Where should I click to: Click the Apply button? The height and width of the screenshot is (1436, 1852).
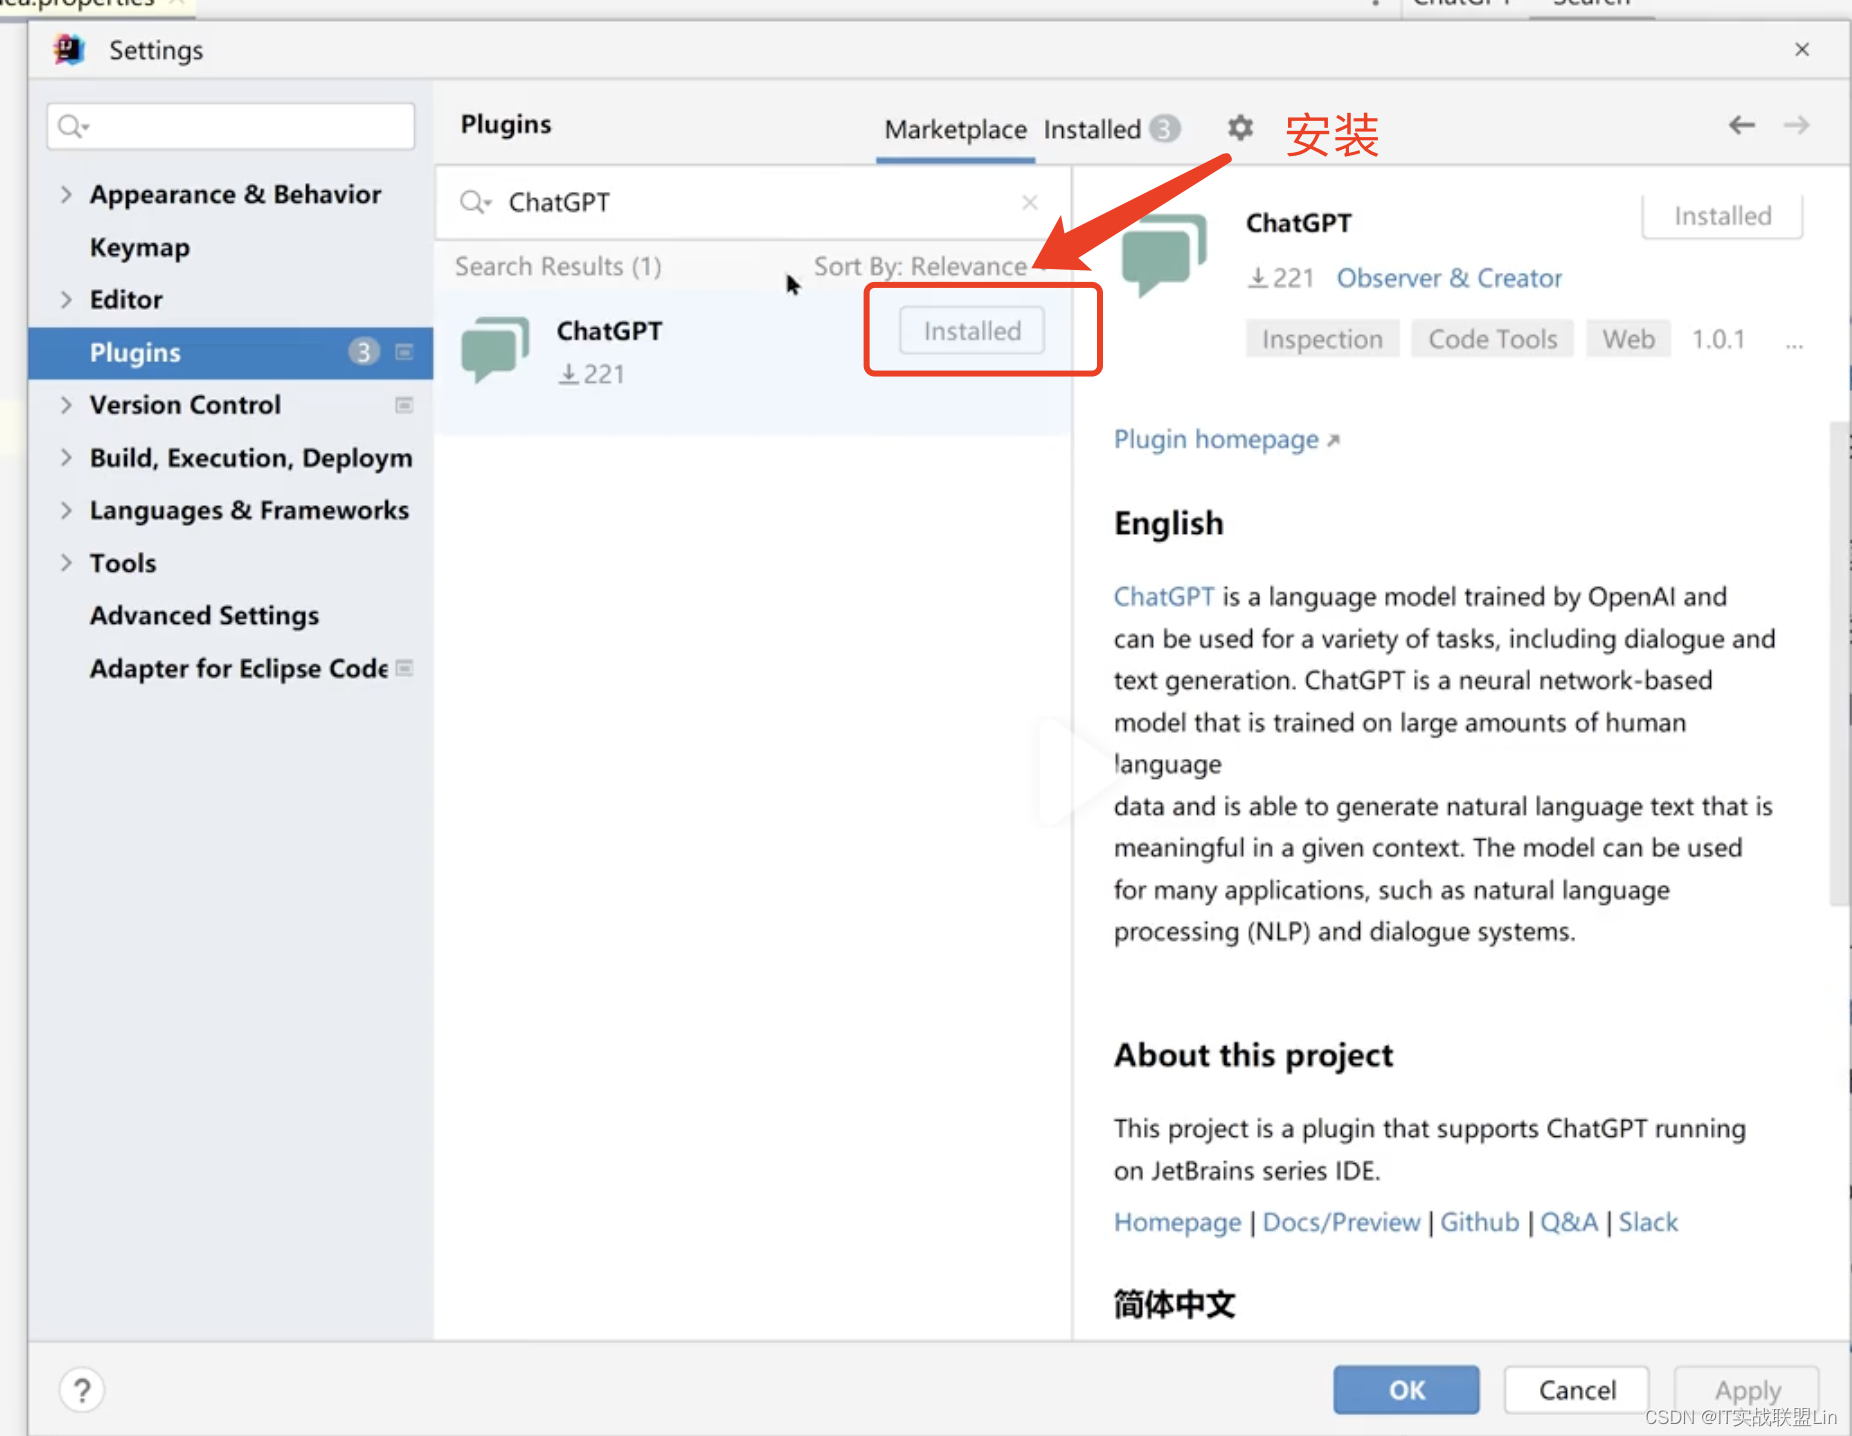[1747, 1390]
